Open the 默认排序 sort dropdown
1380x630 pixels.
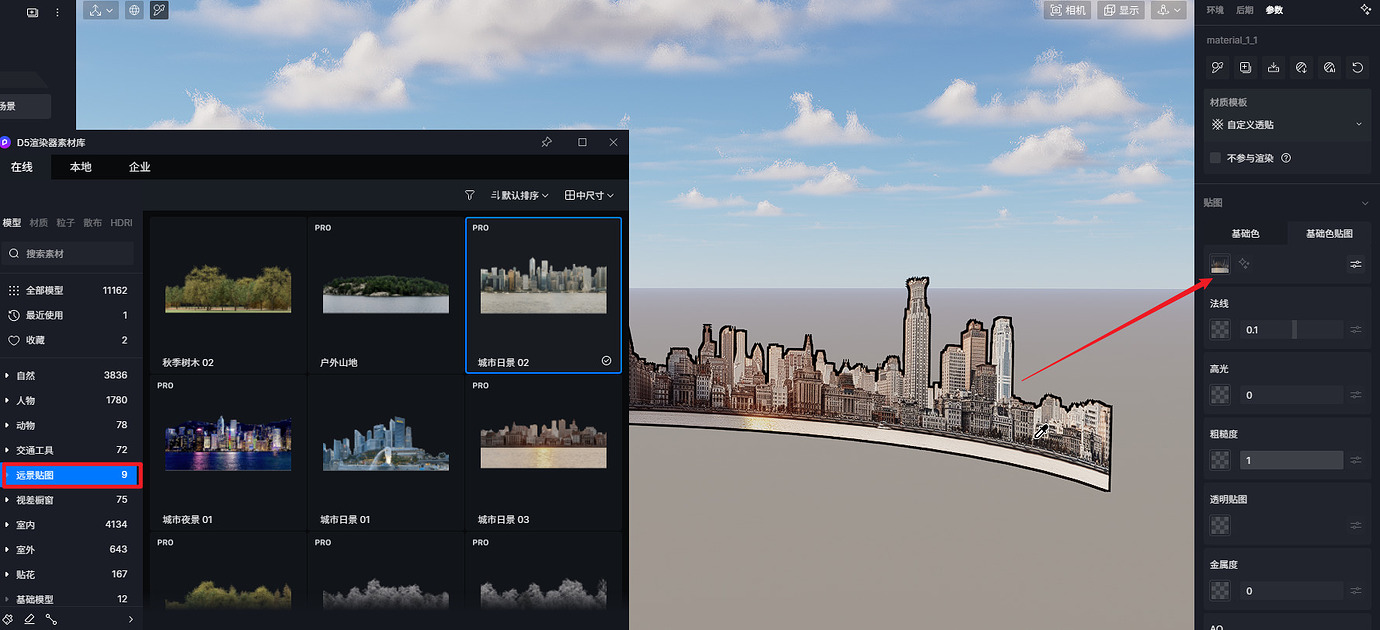[519, 195]
